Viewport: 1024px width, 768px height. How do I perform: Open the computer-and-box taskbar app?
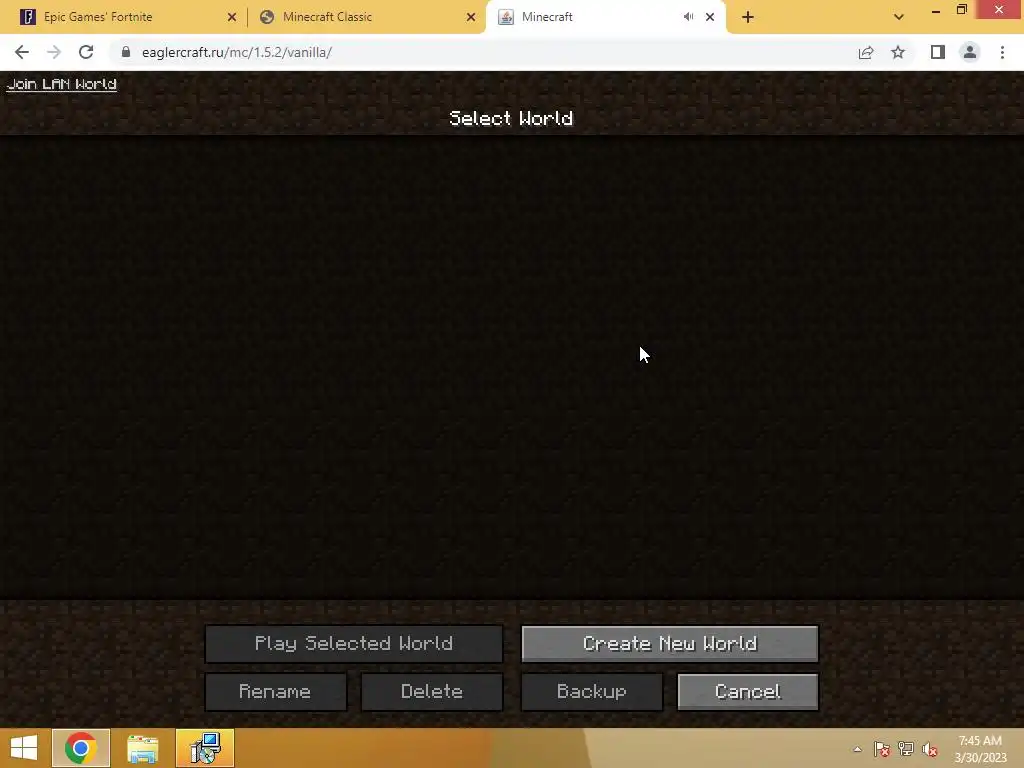click(x=205, y=748)
